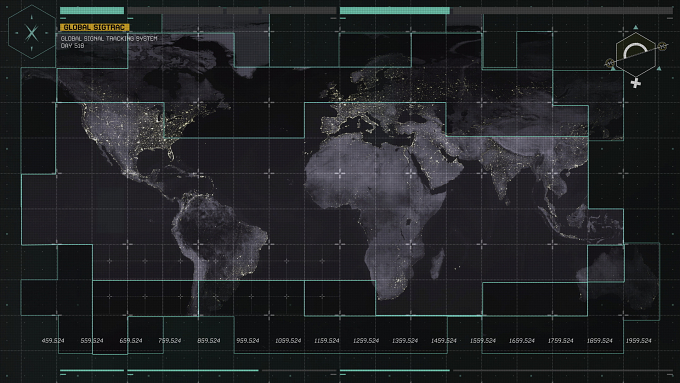Click scale value 559.524
This screenshot has height=383, width=680.
pyautogui.click(x=92, y=340)
